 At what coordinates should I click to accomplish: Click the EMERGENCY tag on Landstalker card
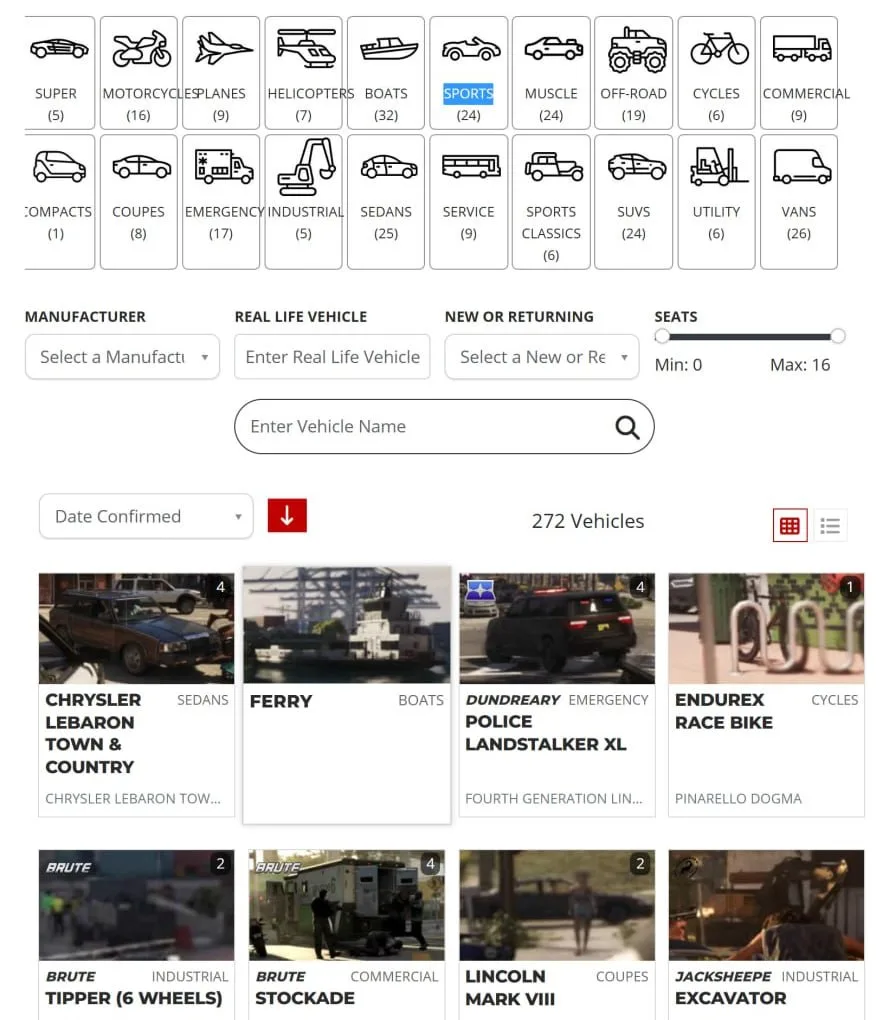click(x=608, y=700)
